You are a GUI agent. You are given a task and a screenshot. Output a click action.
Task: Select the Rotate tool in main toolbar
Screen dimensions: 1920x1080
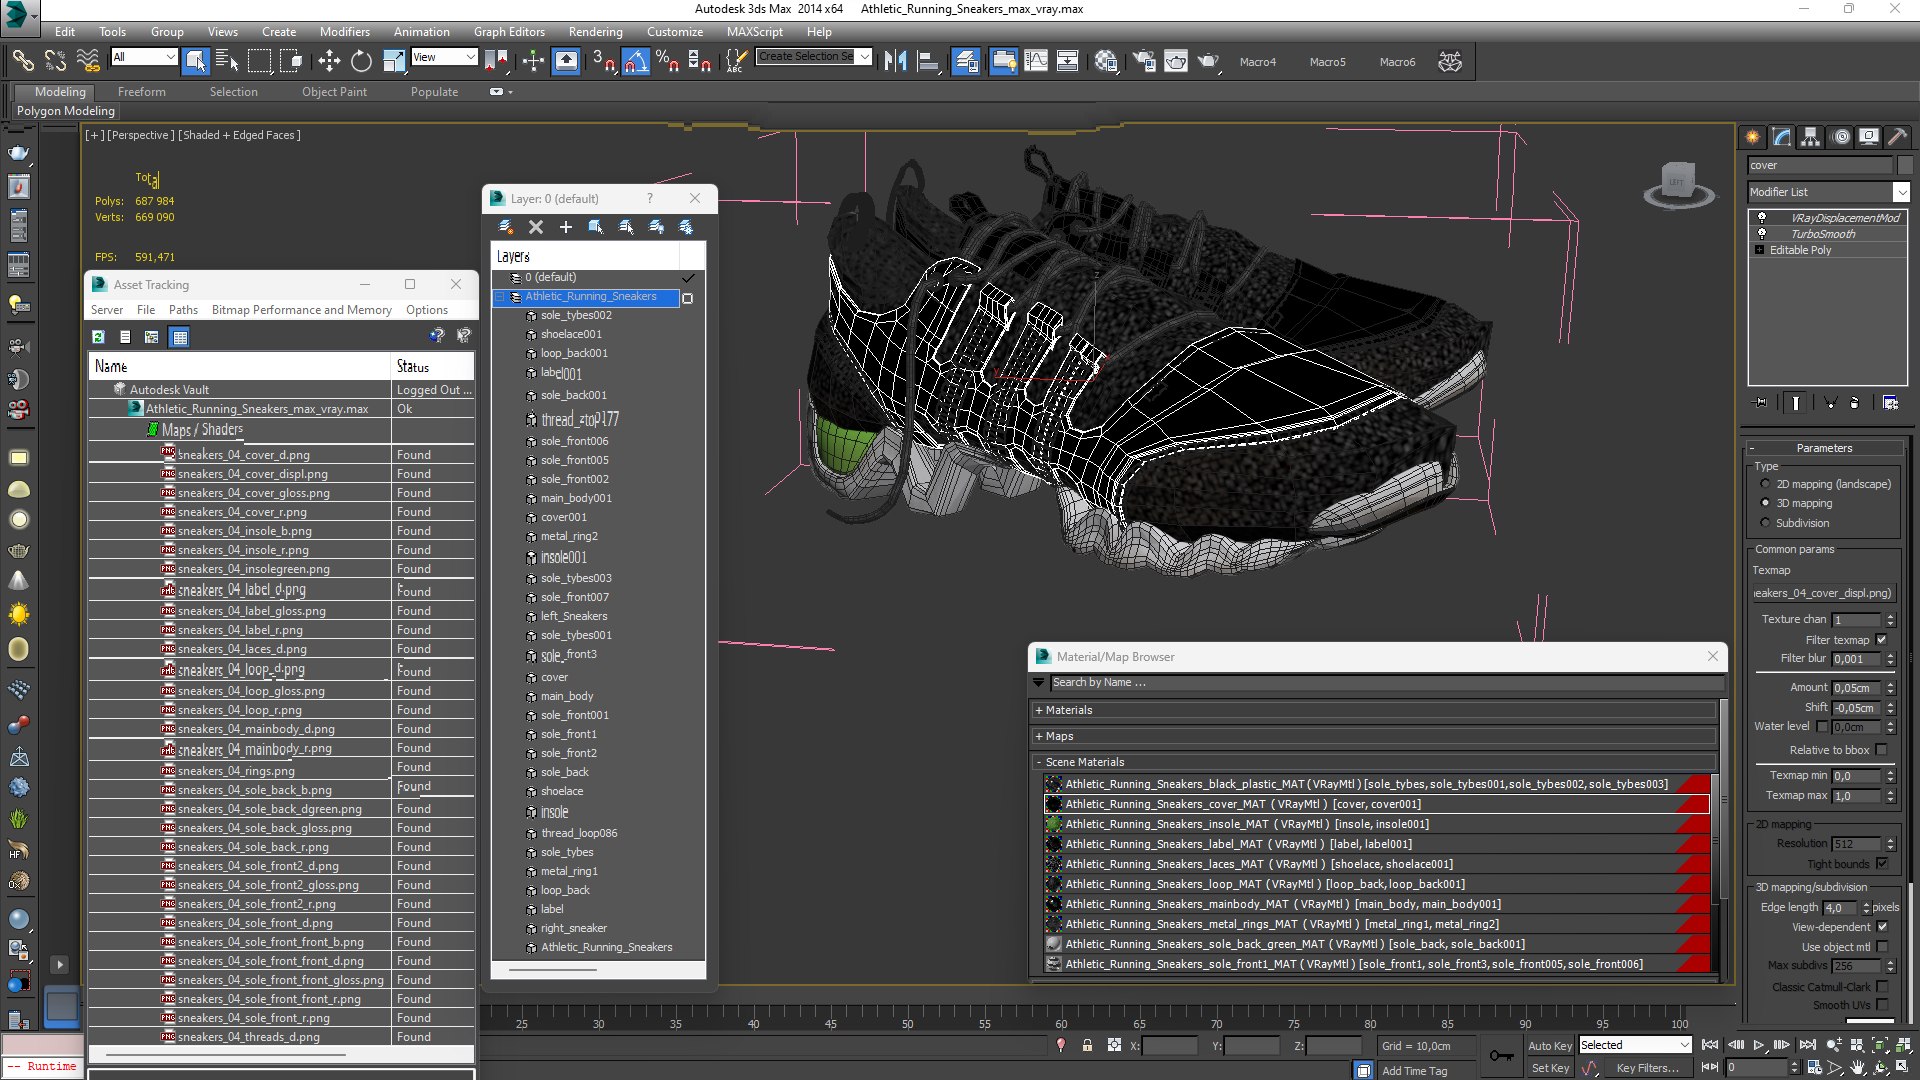pyautogui.click(x=361, y=61)
